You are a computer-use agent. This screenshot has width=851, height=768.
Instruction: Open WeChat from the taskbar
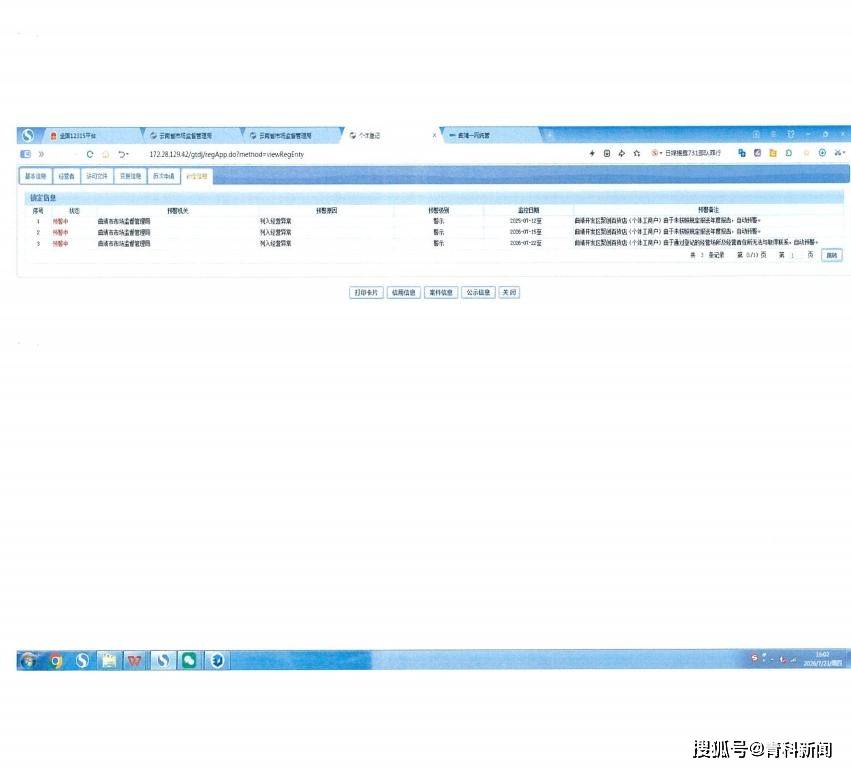189,661
